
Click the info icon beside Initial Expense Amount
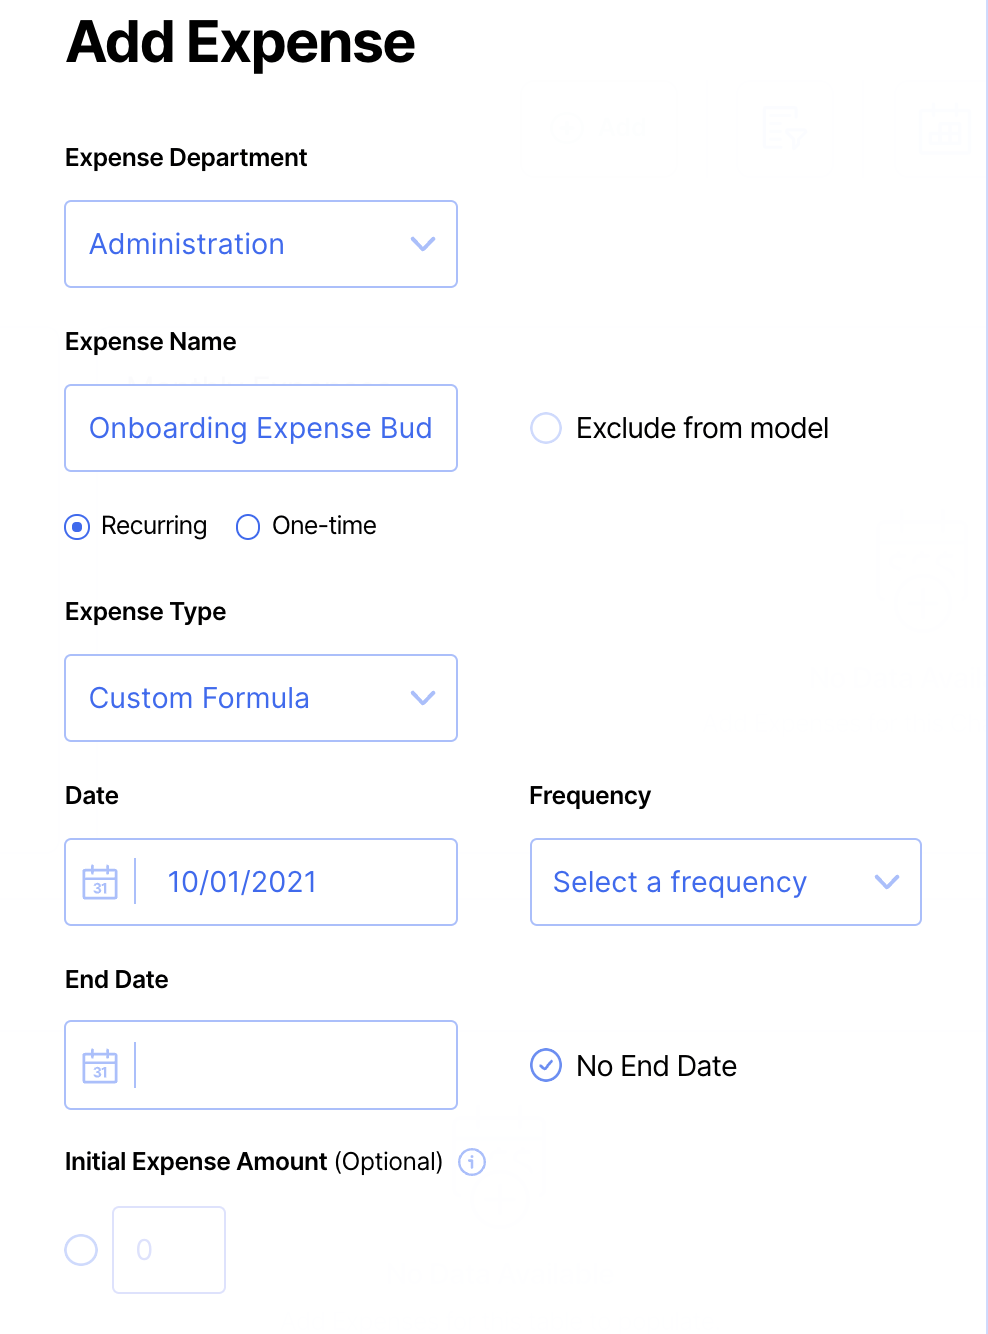point(472,1162)
